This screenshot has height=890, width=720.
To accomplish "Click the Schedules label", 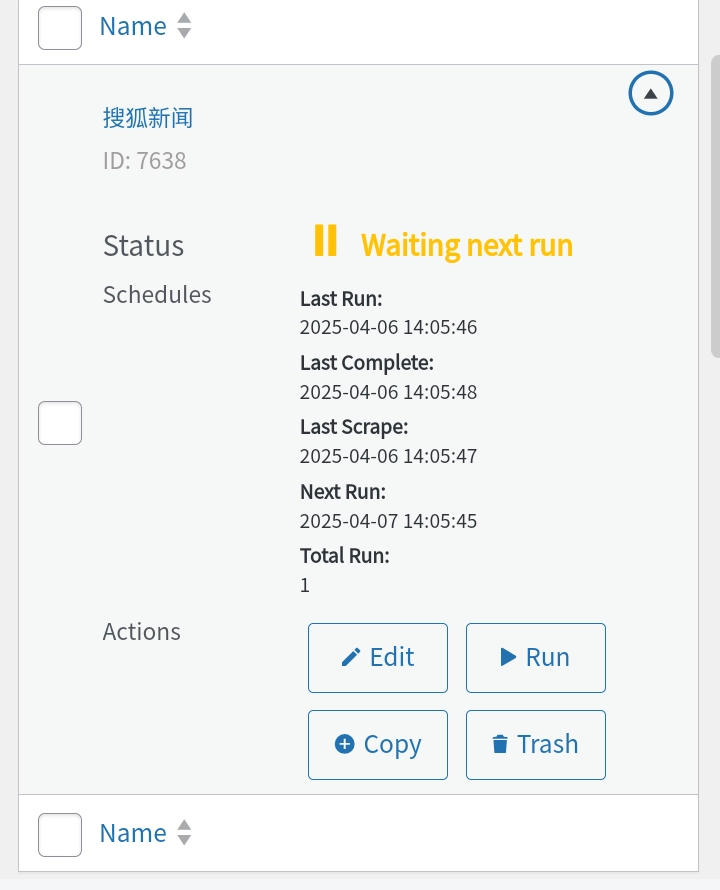I will point(157,295).
